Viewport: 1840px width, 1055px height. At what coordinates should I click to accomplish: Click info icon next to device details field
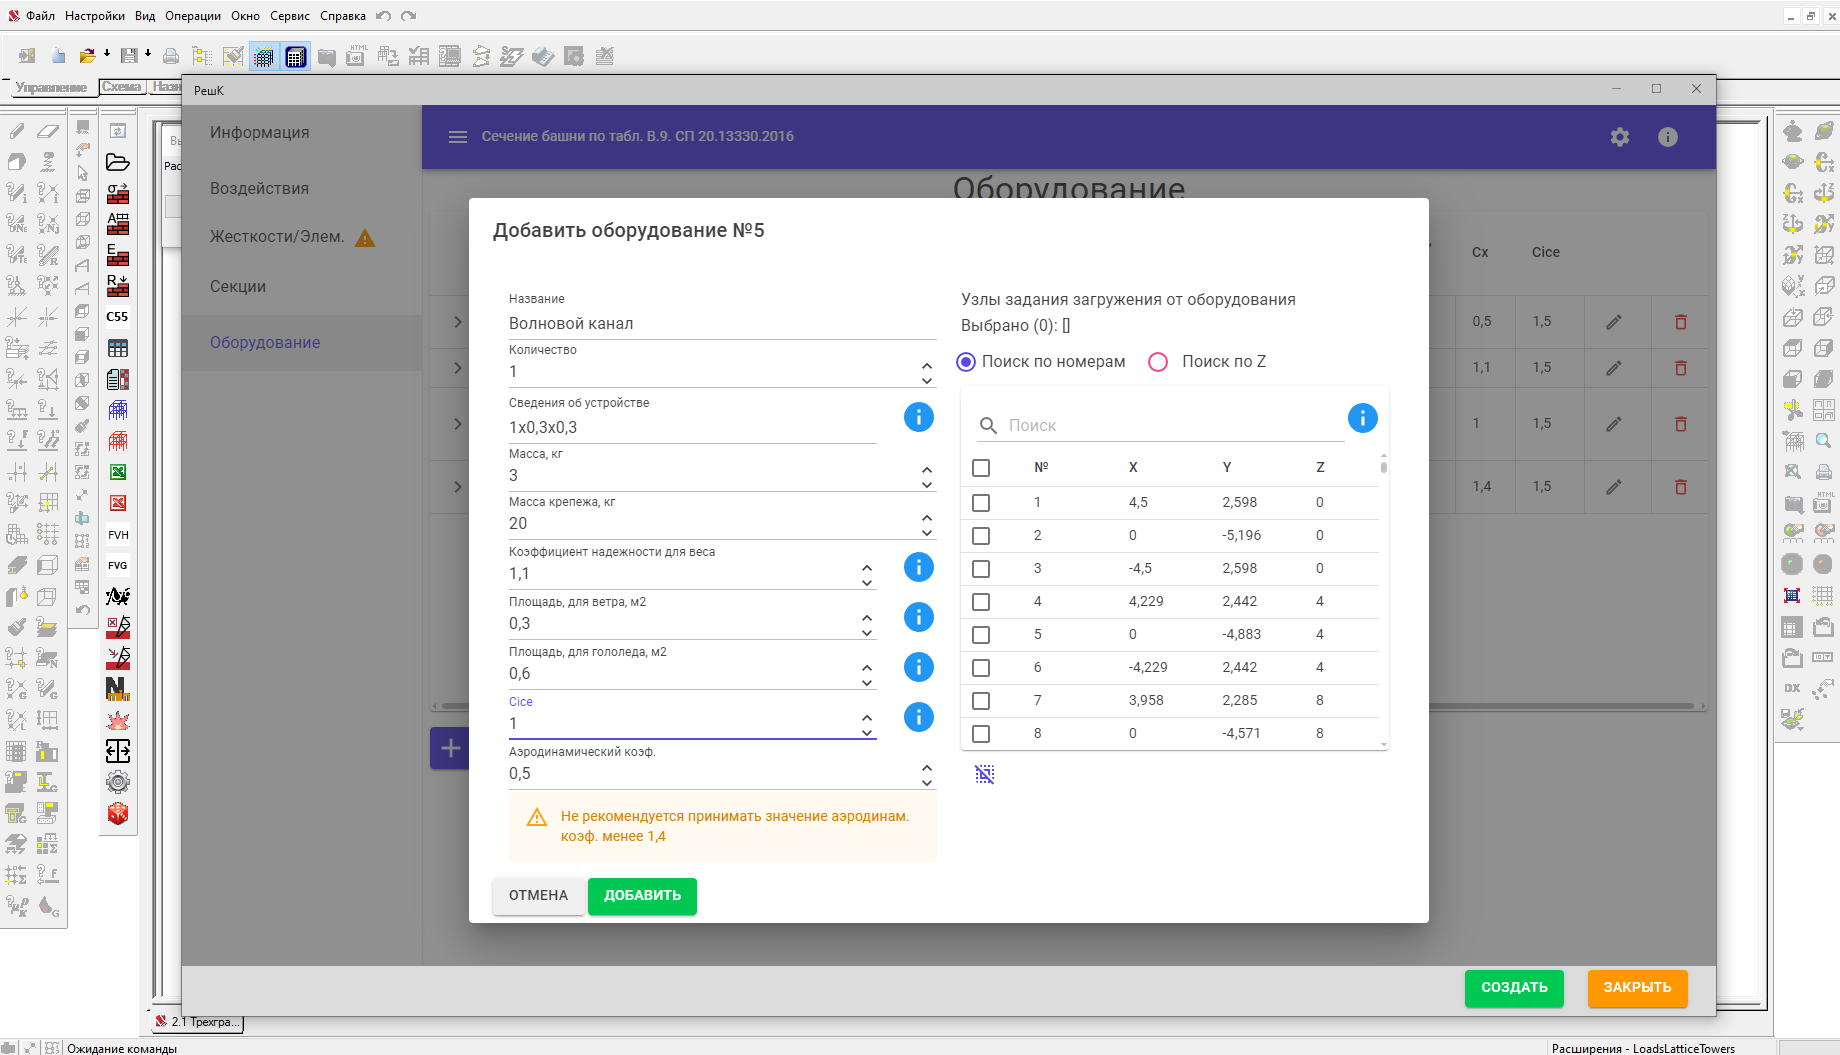[x=918, y=417]
